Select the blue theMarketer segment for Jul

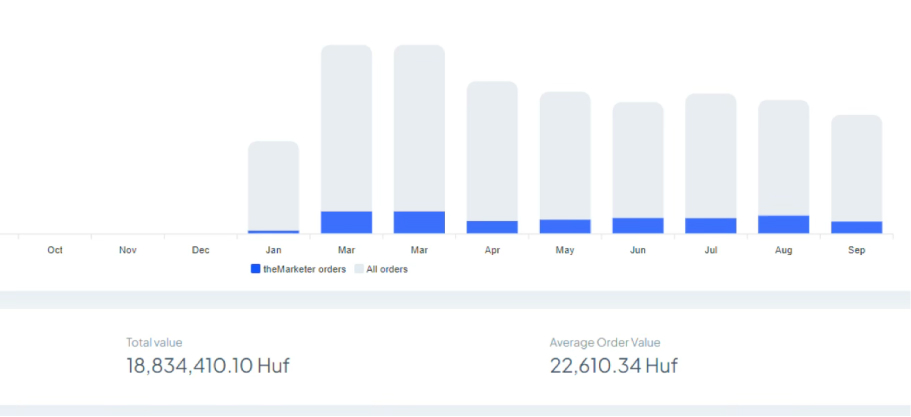710,225
